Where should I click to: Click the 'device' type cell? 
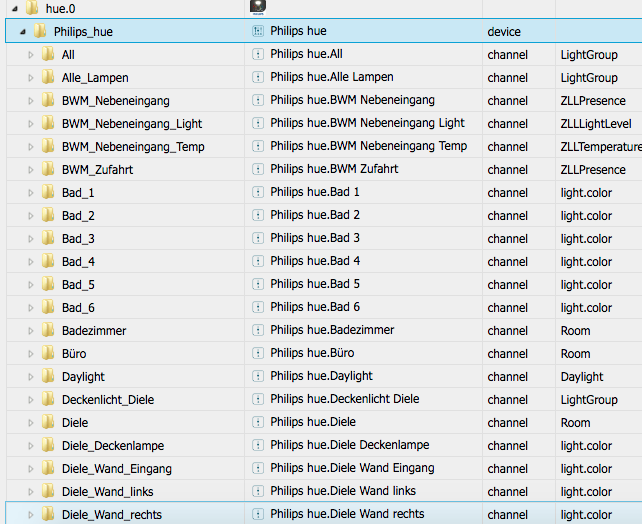click(504, 32)
